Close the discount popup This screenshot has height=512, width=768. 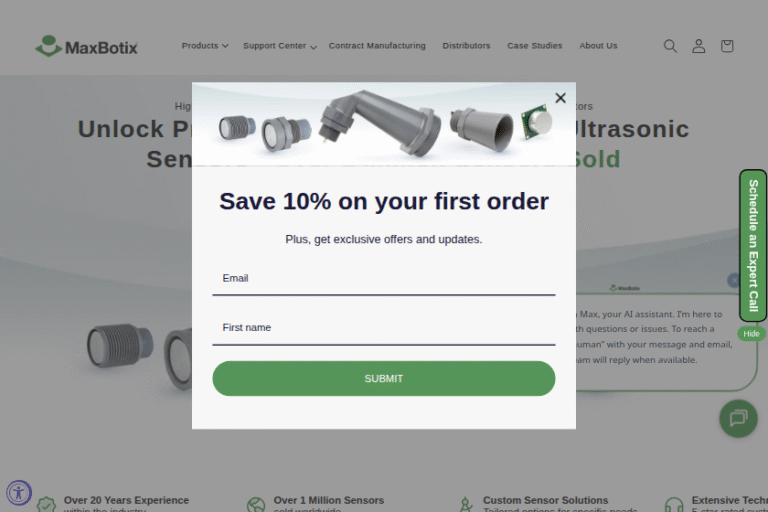[x=560, y=98]
